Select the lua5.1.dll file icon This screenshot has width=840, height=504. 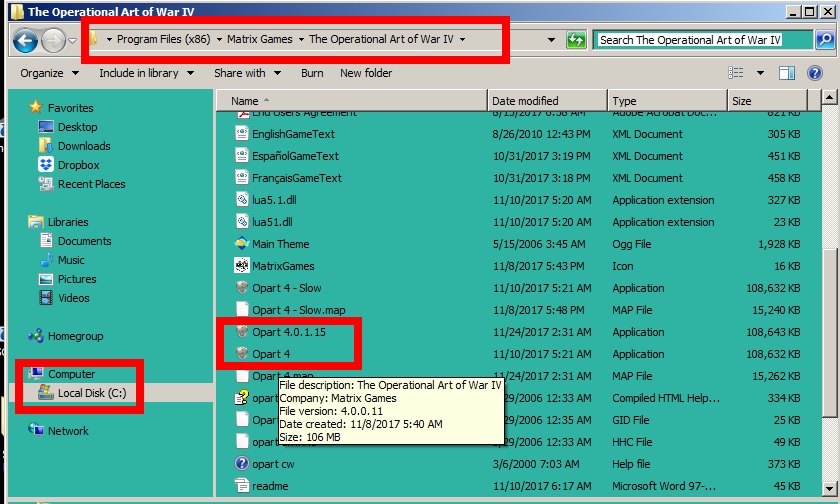click(242, 199)
